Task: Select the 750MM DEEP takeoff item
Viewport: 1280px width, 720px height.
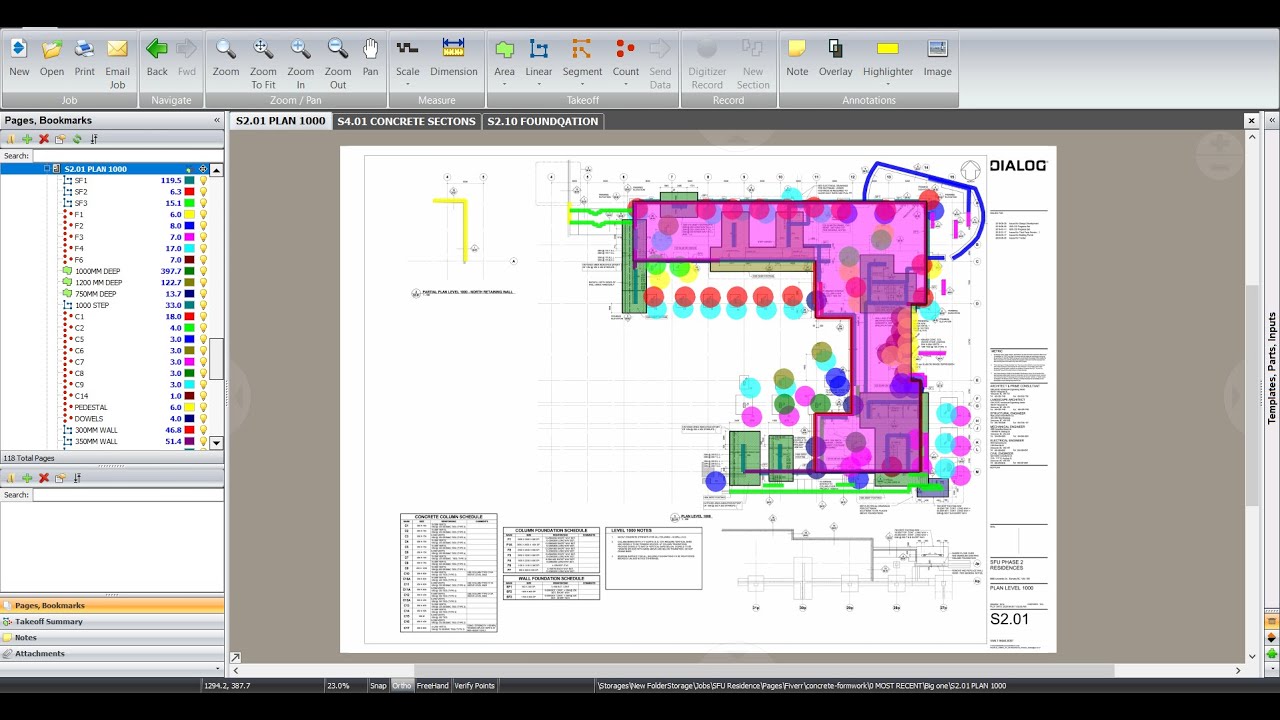Action: point(95,294)
